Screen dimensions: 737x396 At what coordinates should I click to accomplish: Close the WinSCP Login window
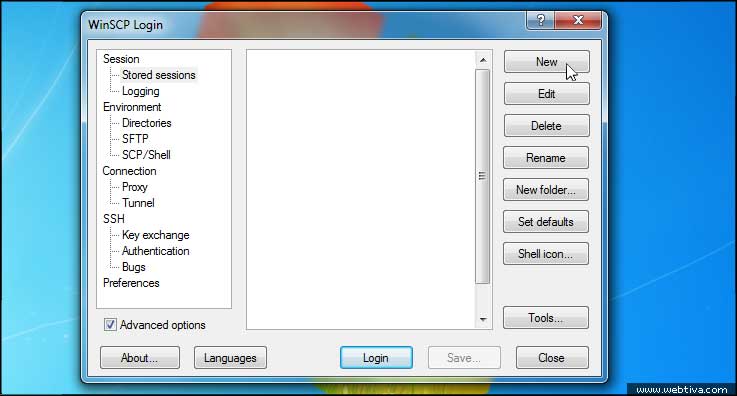click(578, 20)
